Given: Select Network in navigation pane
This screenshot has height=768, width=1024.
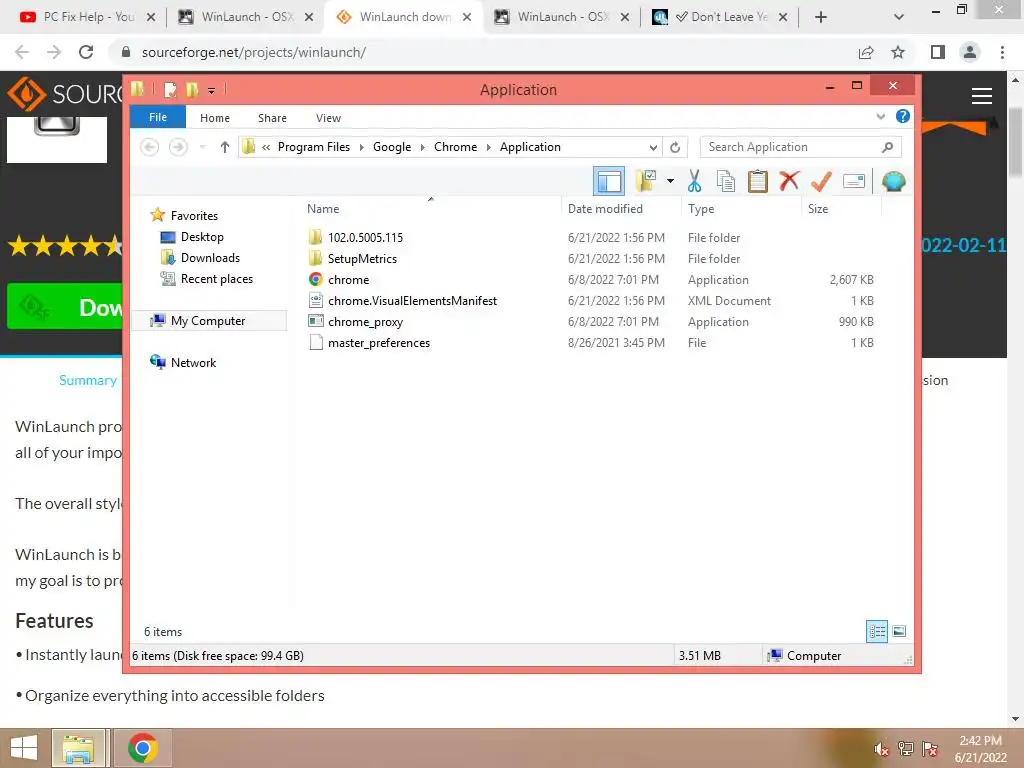Looking at the screenshot, I should coord(193,362).
